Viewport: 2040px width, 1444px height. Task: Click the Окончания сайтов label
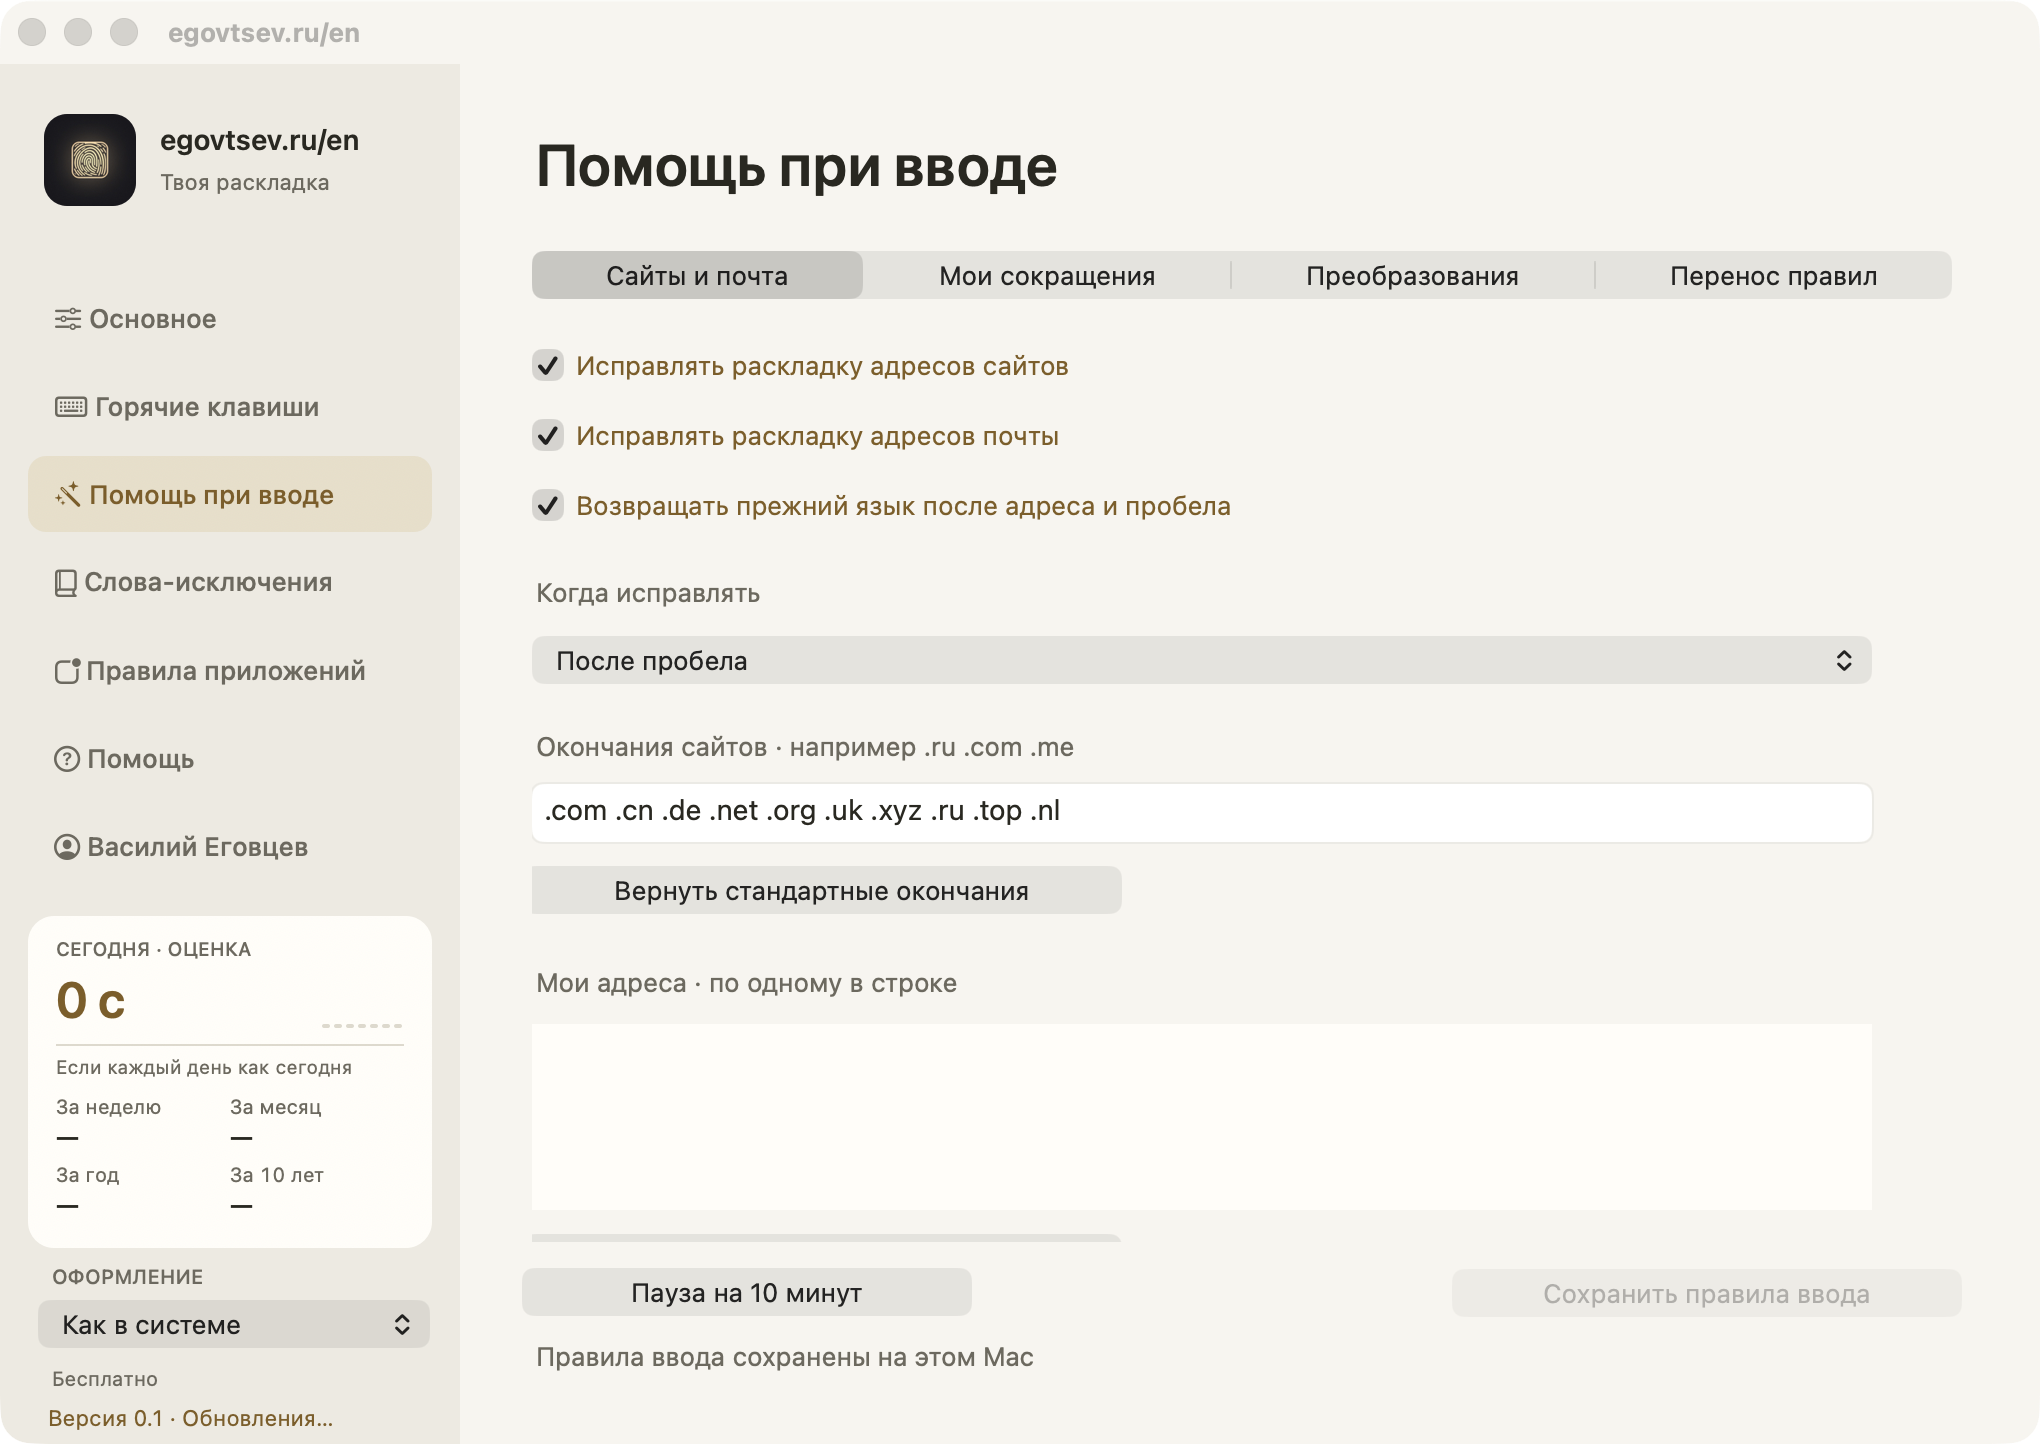(805, 747)
